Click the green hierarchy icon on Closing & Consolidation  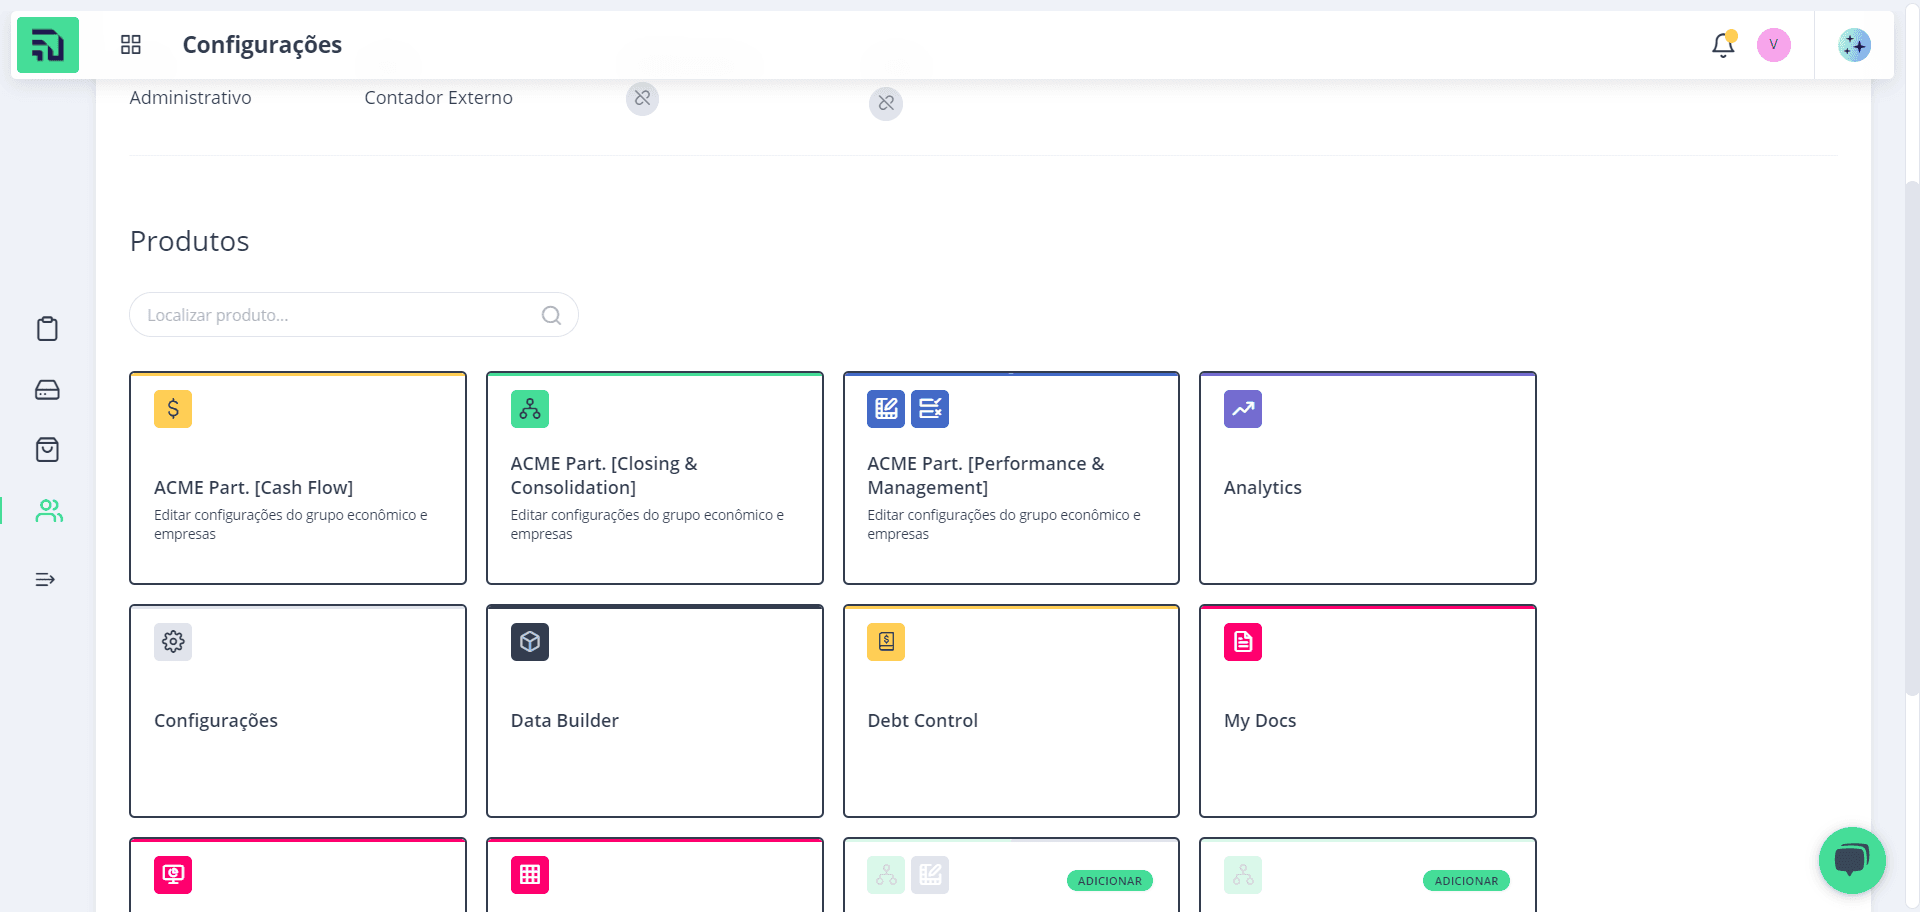[x=530, y=409]
